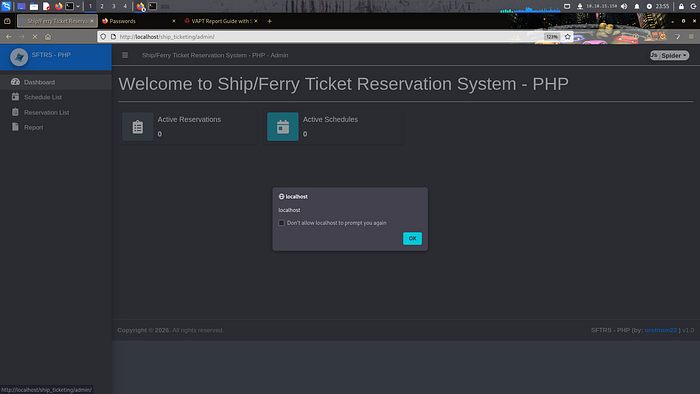Launch the text editor from the panel

click(x=46, y=6)
